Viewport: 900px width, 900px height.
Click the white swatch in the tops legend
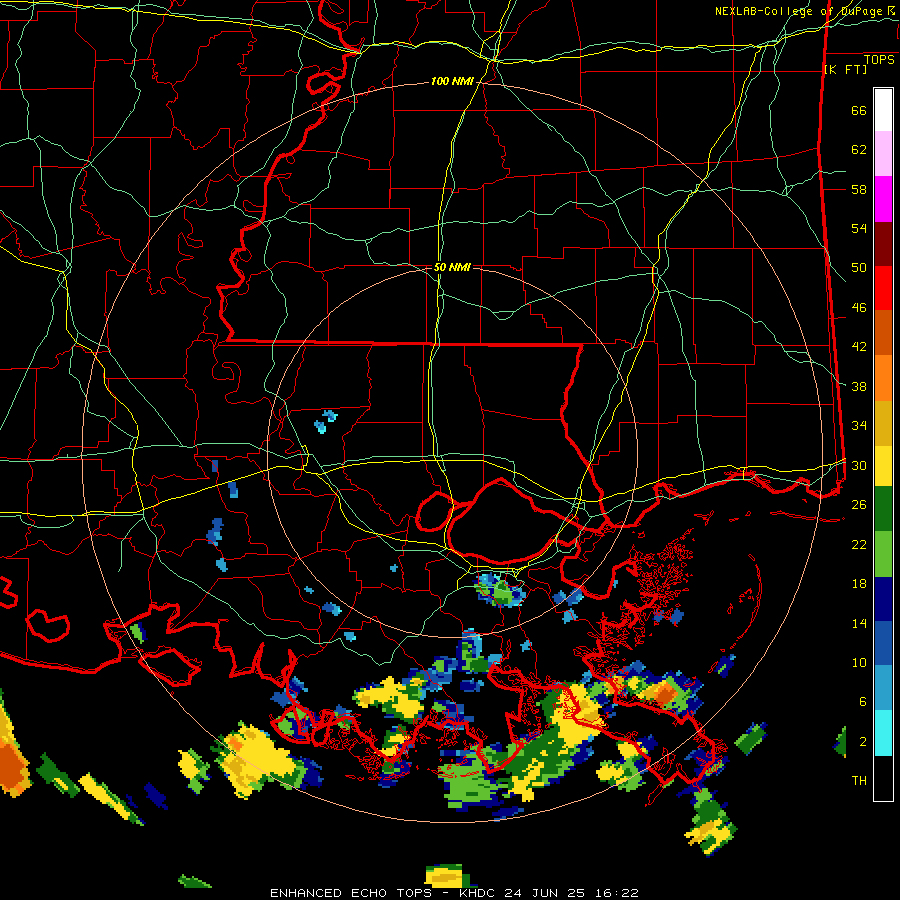tap(883, 110)
